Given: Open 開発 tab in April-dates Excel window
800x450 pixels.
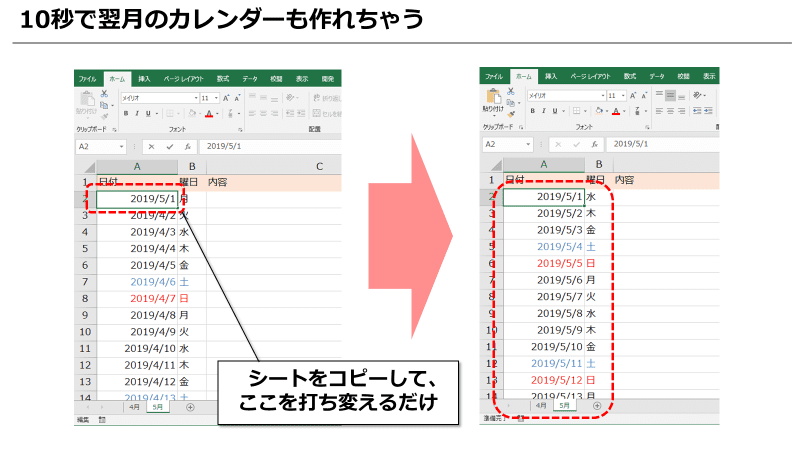Looking at the screenshot, I should tap(328, 79).
